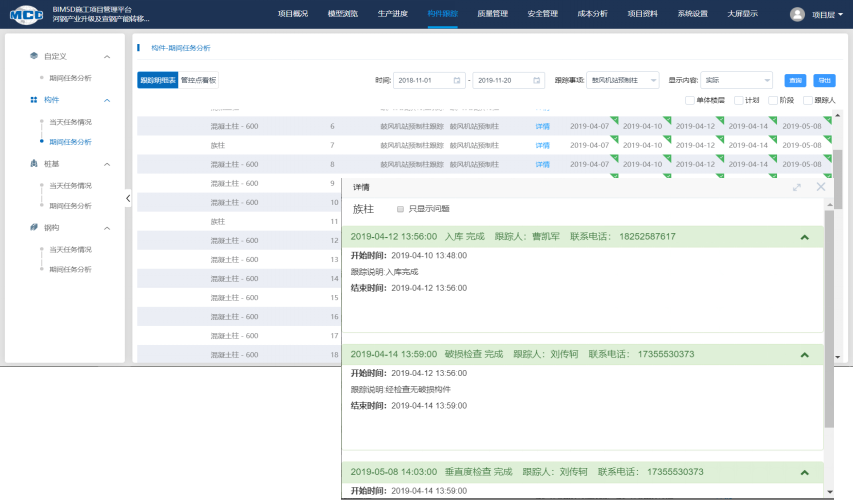The image size is (854, 500).
Task: Tick the 跟踪人 checkbox
Action: pyautogui.click(x=808, y=100)
